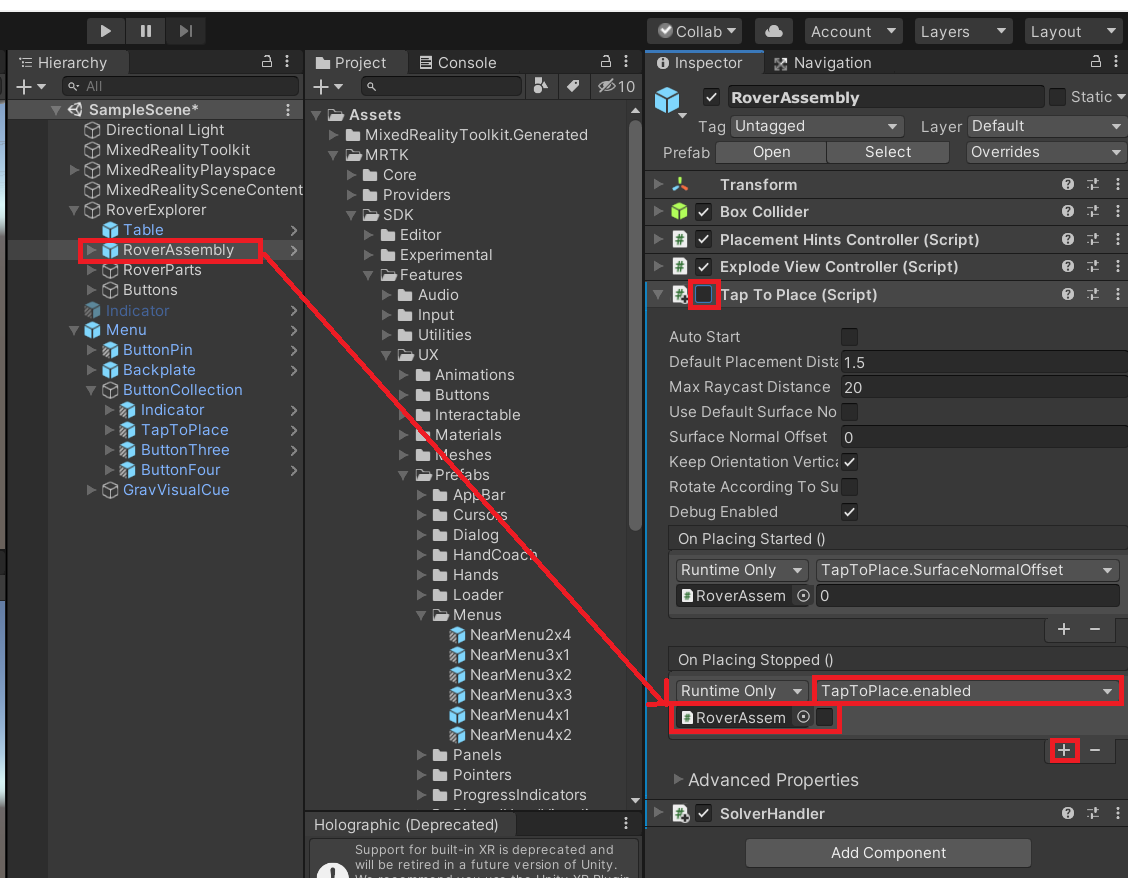Open the Layout dropdown menu
1128x878 pixels.
pyautogui.click(x=1073, y=31)
